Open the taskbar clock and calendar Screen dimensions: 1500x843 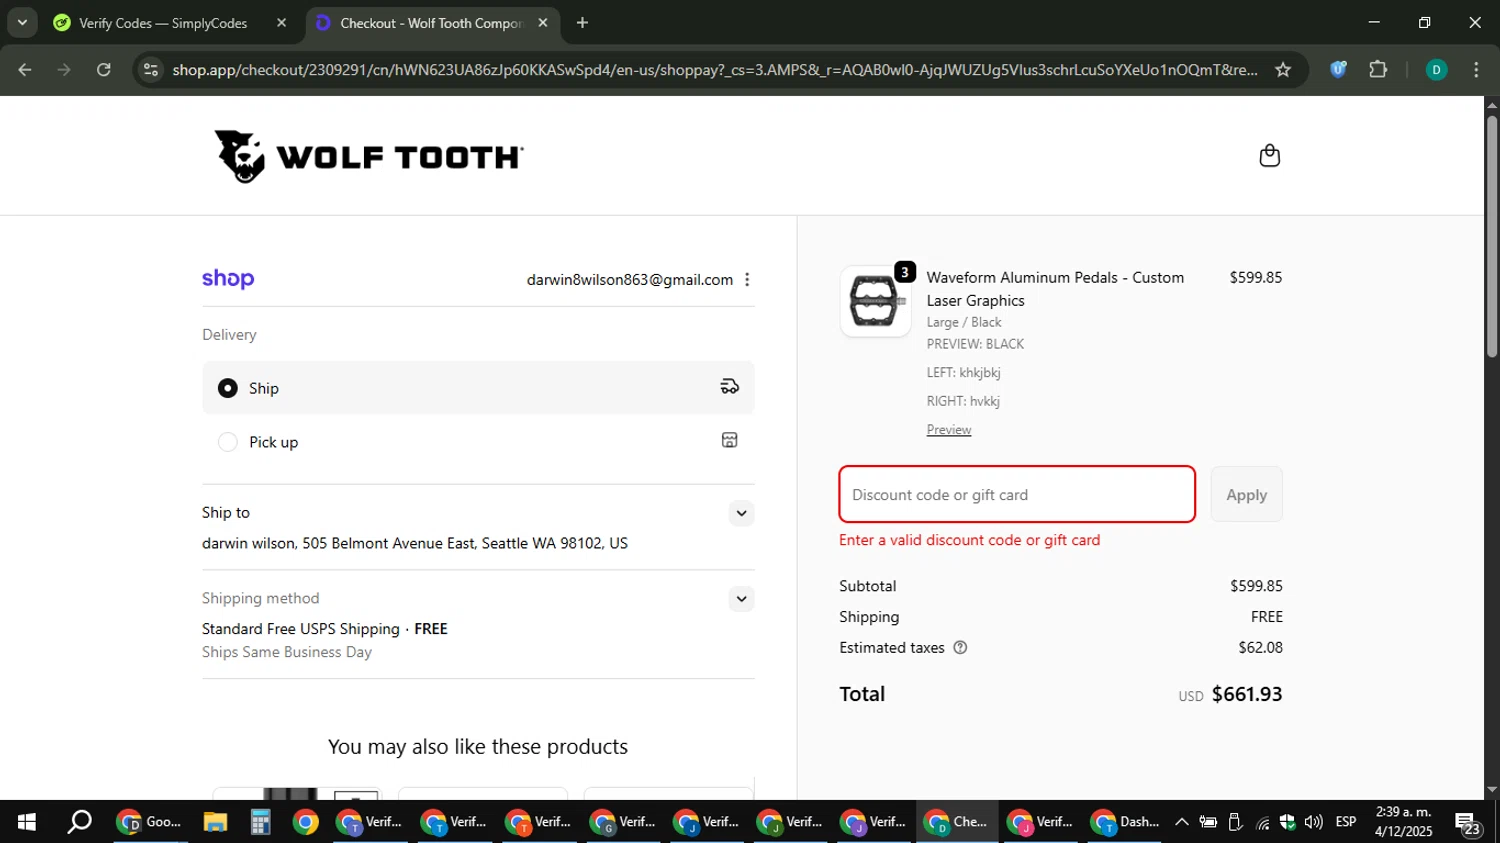coord(1403,822)
